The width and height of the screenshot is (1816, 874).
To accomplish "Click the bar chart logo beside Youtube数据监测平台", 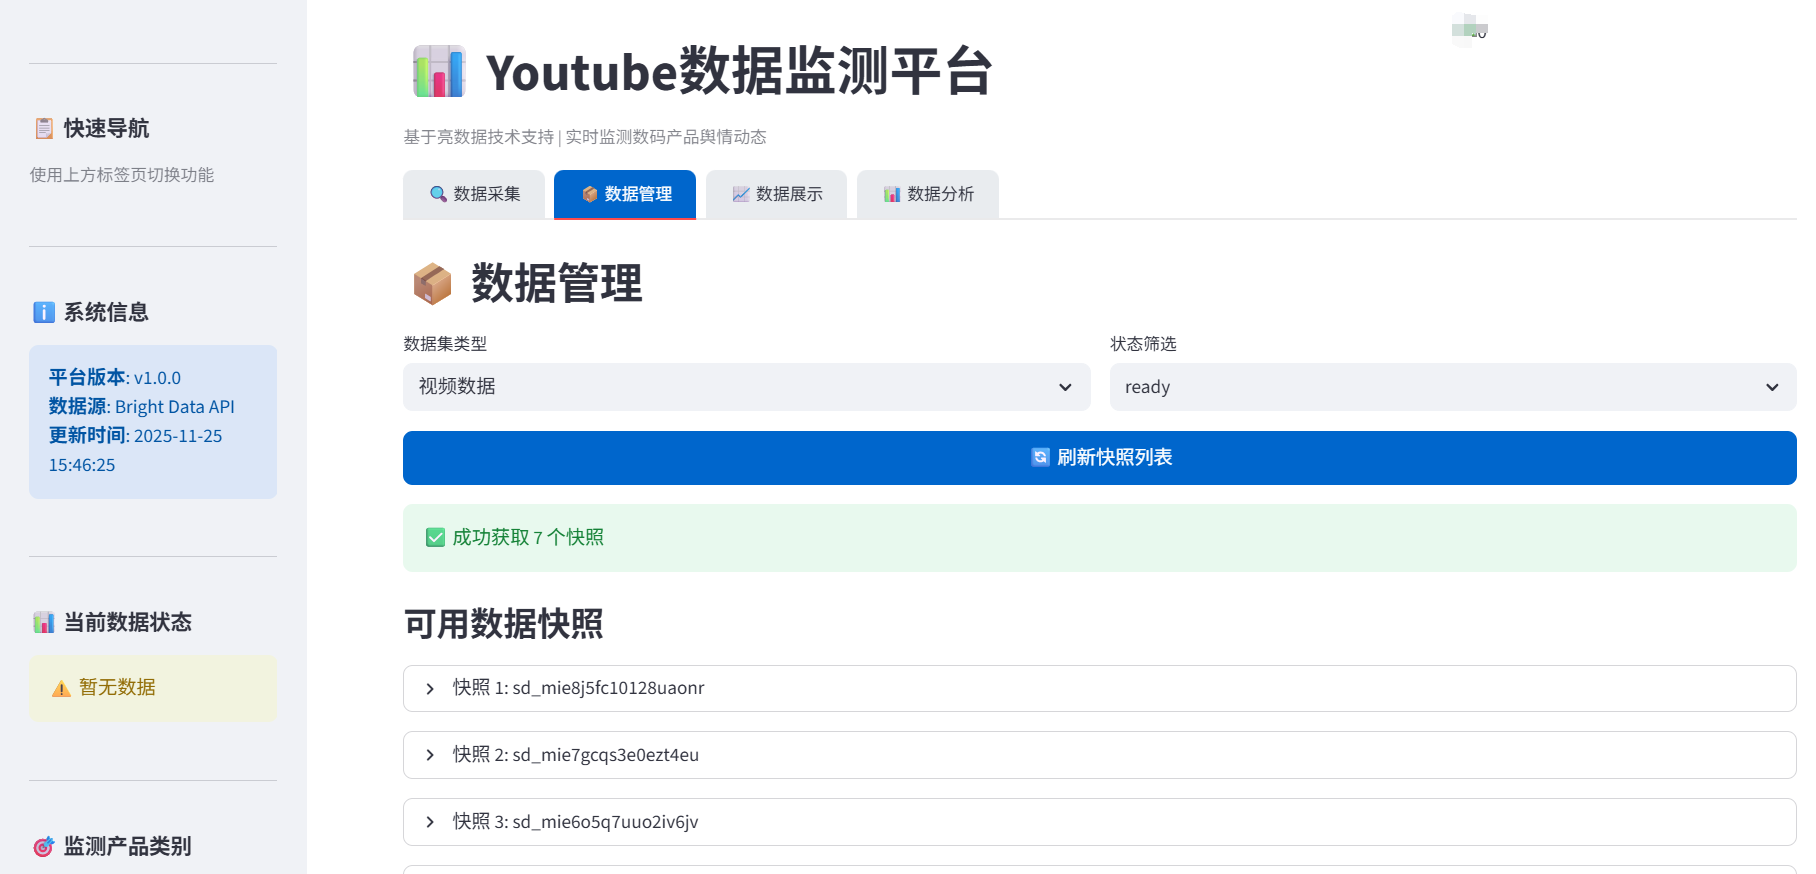I will click(439, 71).
